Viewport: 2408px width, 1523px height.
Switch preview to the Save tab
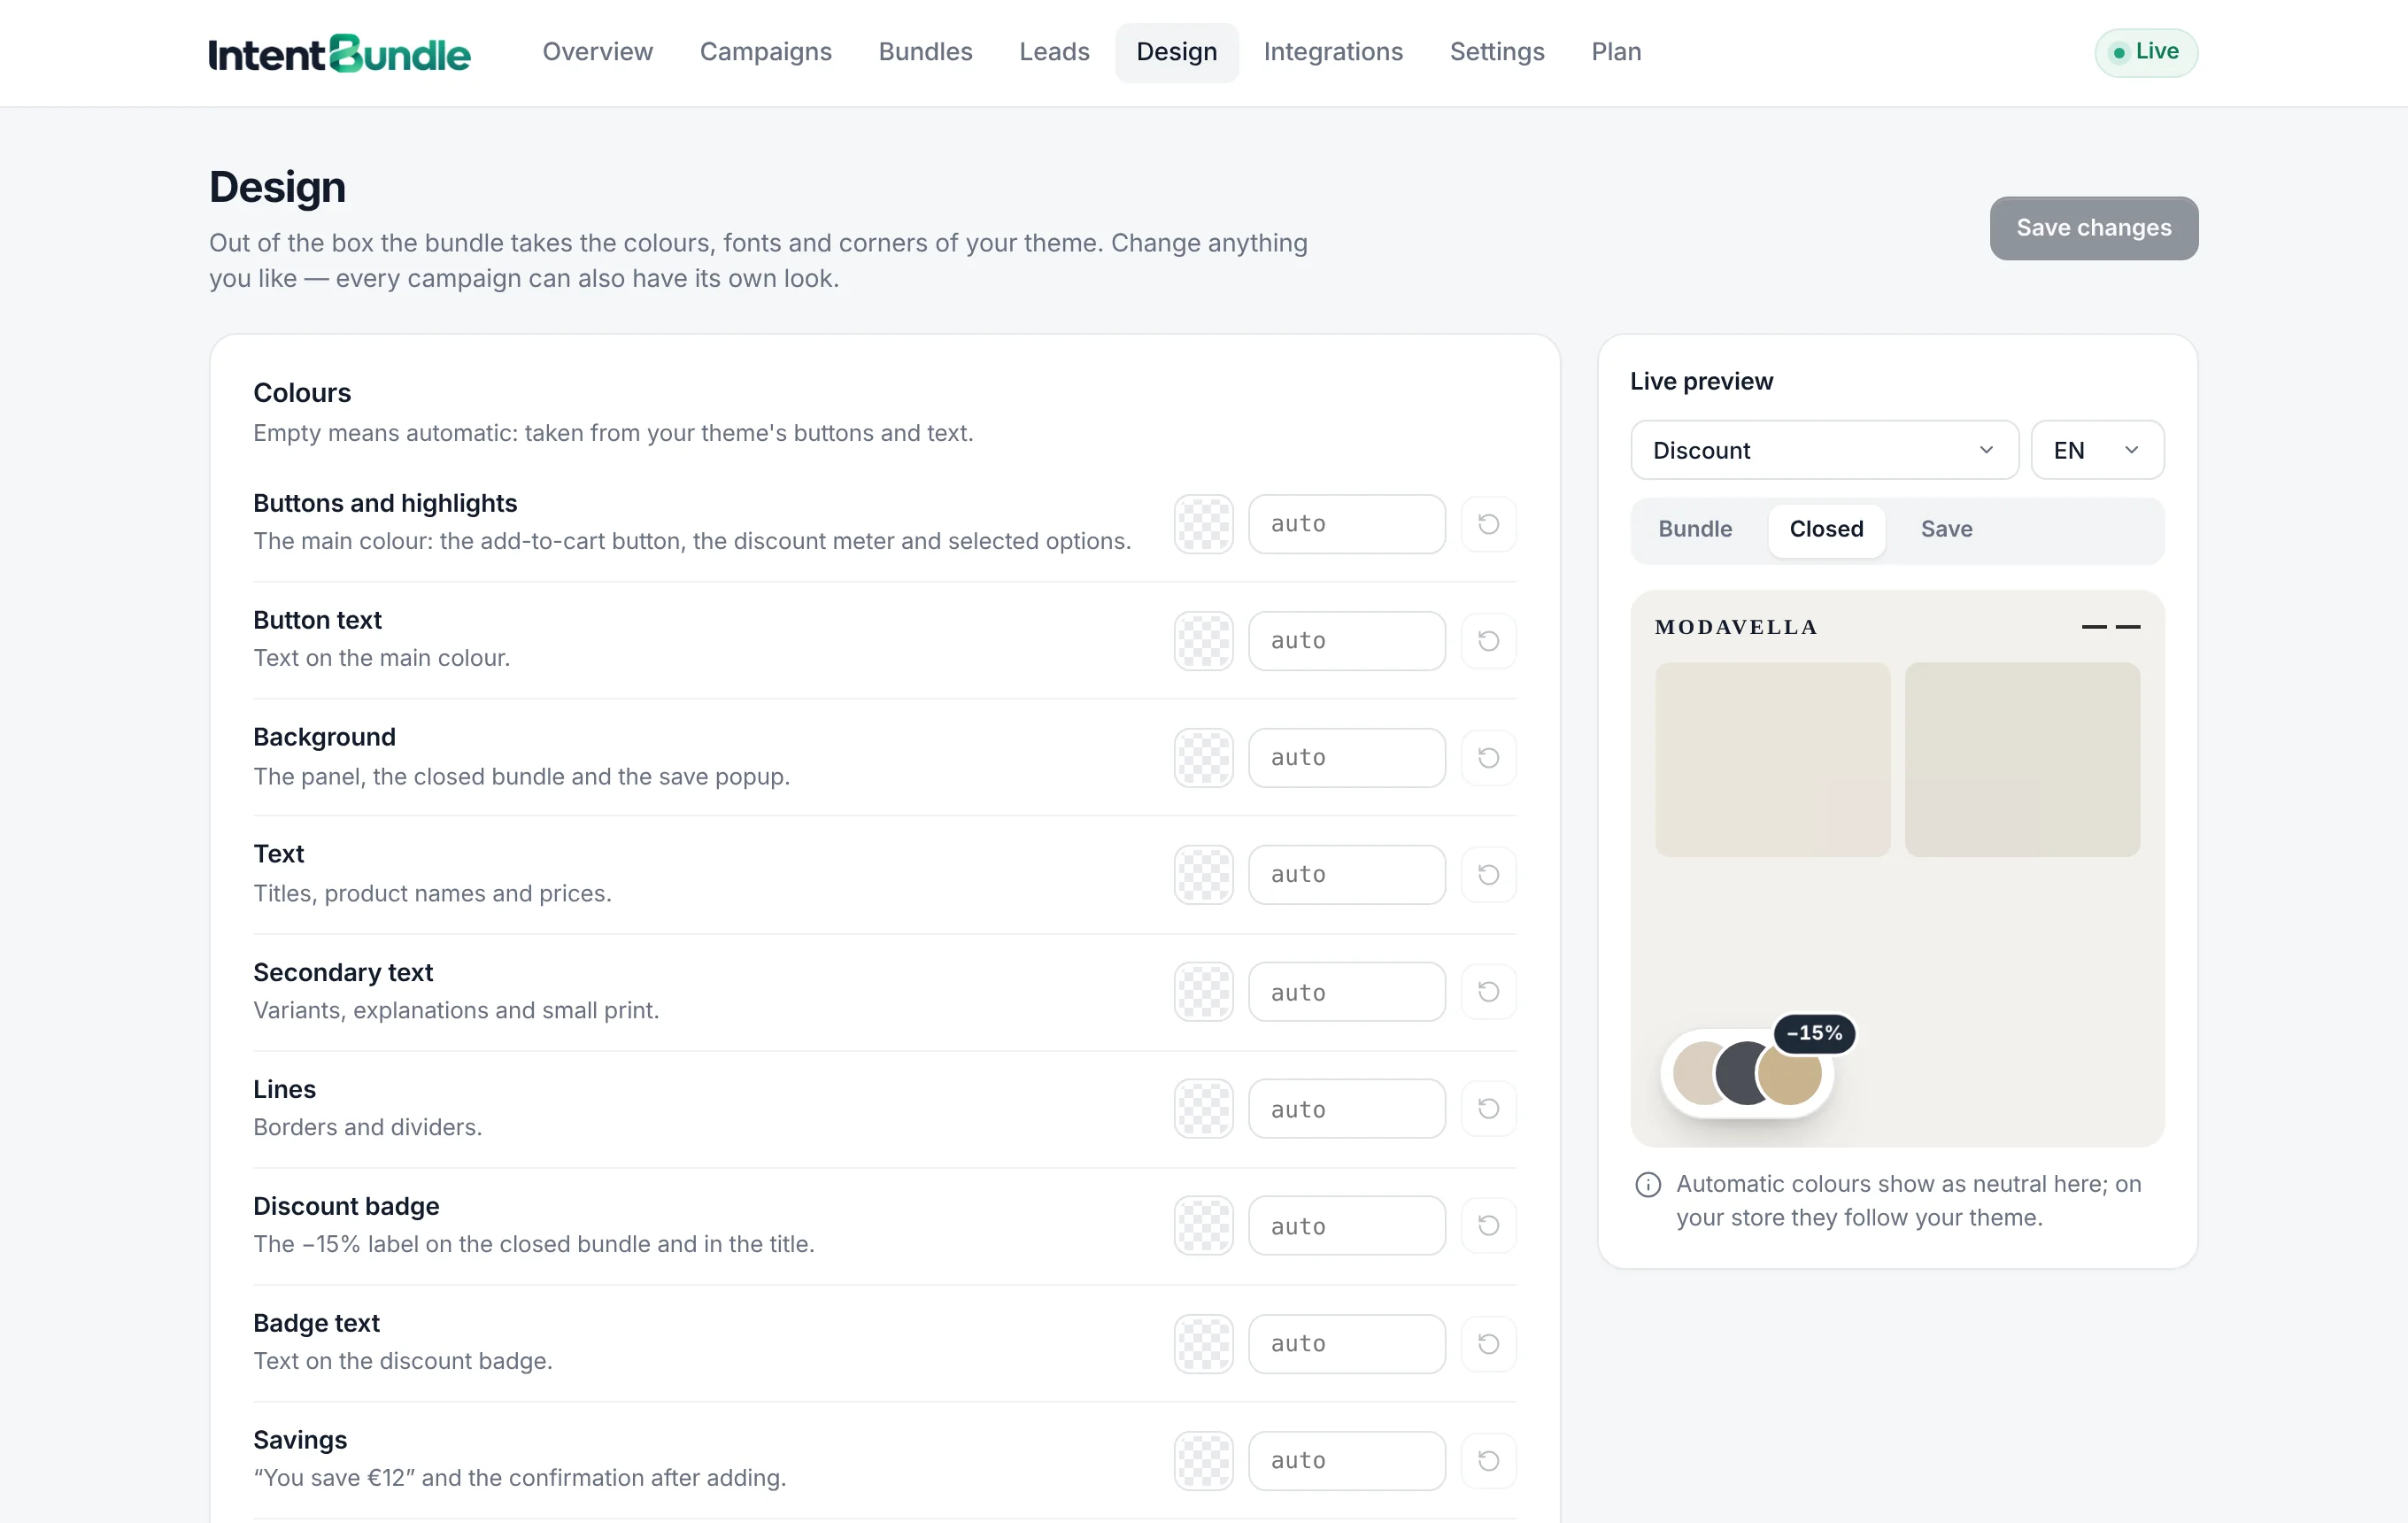tap(1946, 530)
